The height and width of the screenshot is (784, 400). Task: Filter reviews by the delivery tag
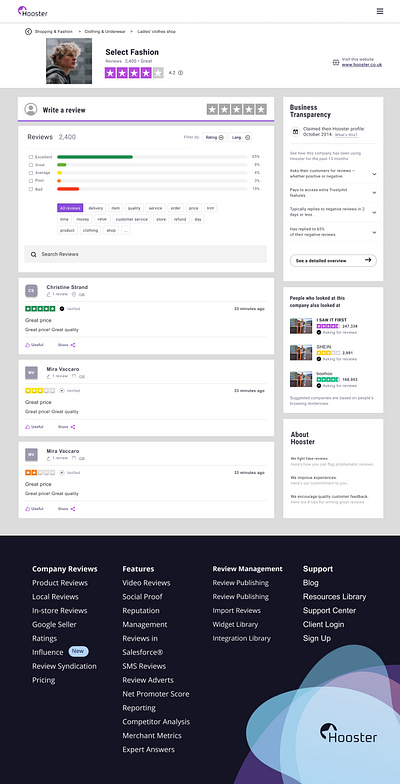(96, 208)
